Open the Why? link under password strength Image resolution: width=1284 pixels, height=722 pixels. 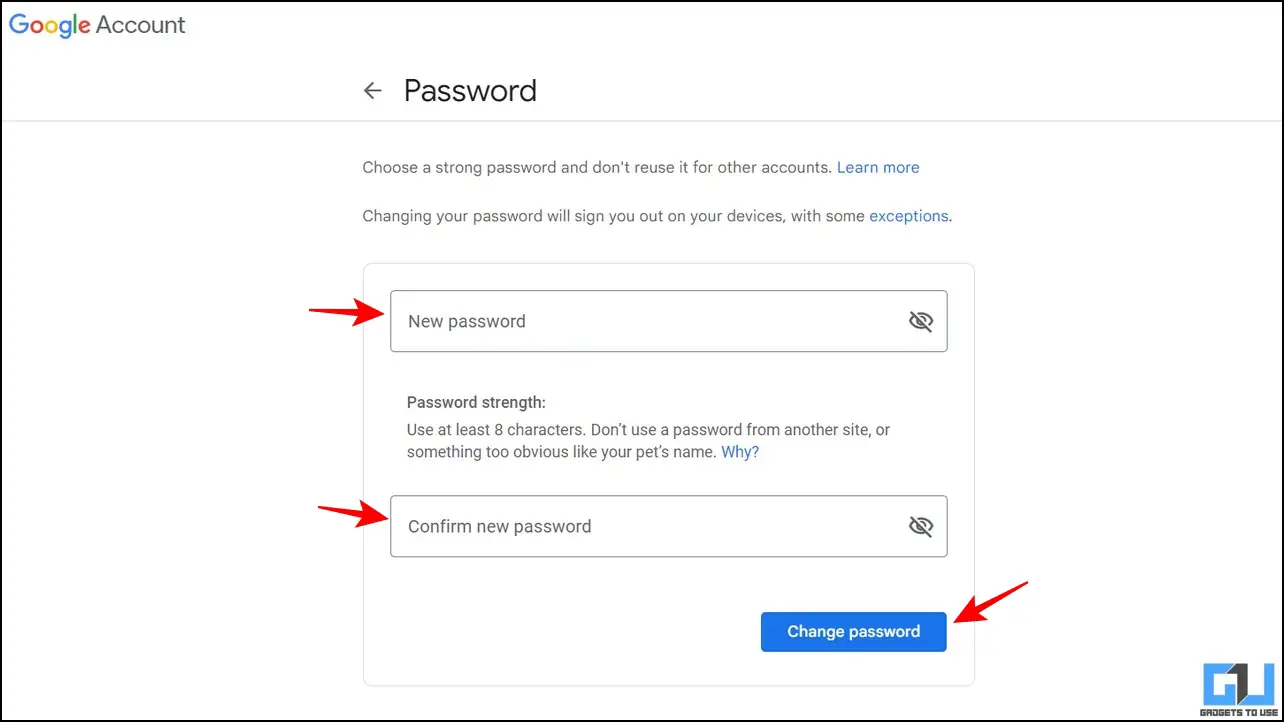click(x=740, y=451)
